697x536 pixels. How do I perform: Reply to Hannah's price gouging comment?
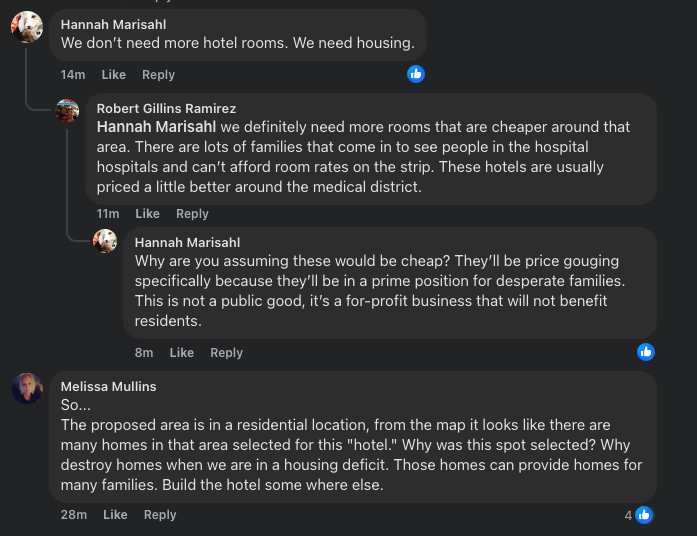[x=226, y=352]
